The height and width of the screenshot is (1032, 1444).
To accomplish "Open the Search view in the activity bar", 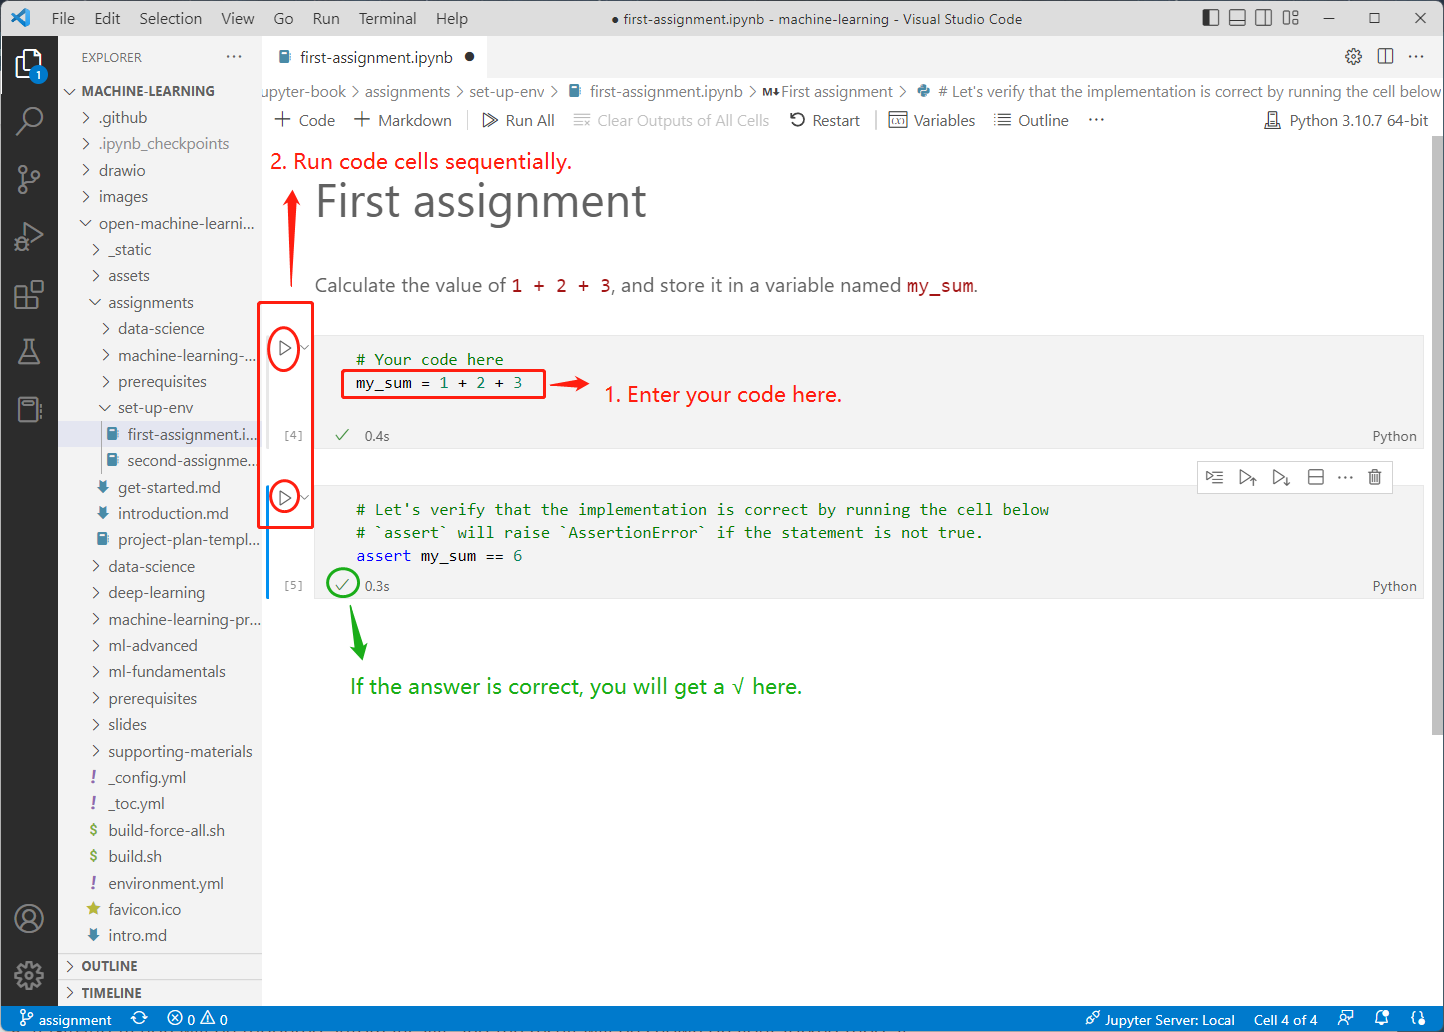I will [x=29, y=121].
